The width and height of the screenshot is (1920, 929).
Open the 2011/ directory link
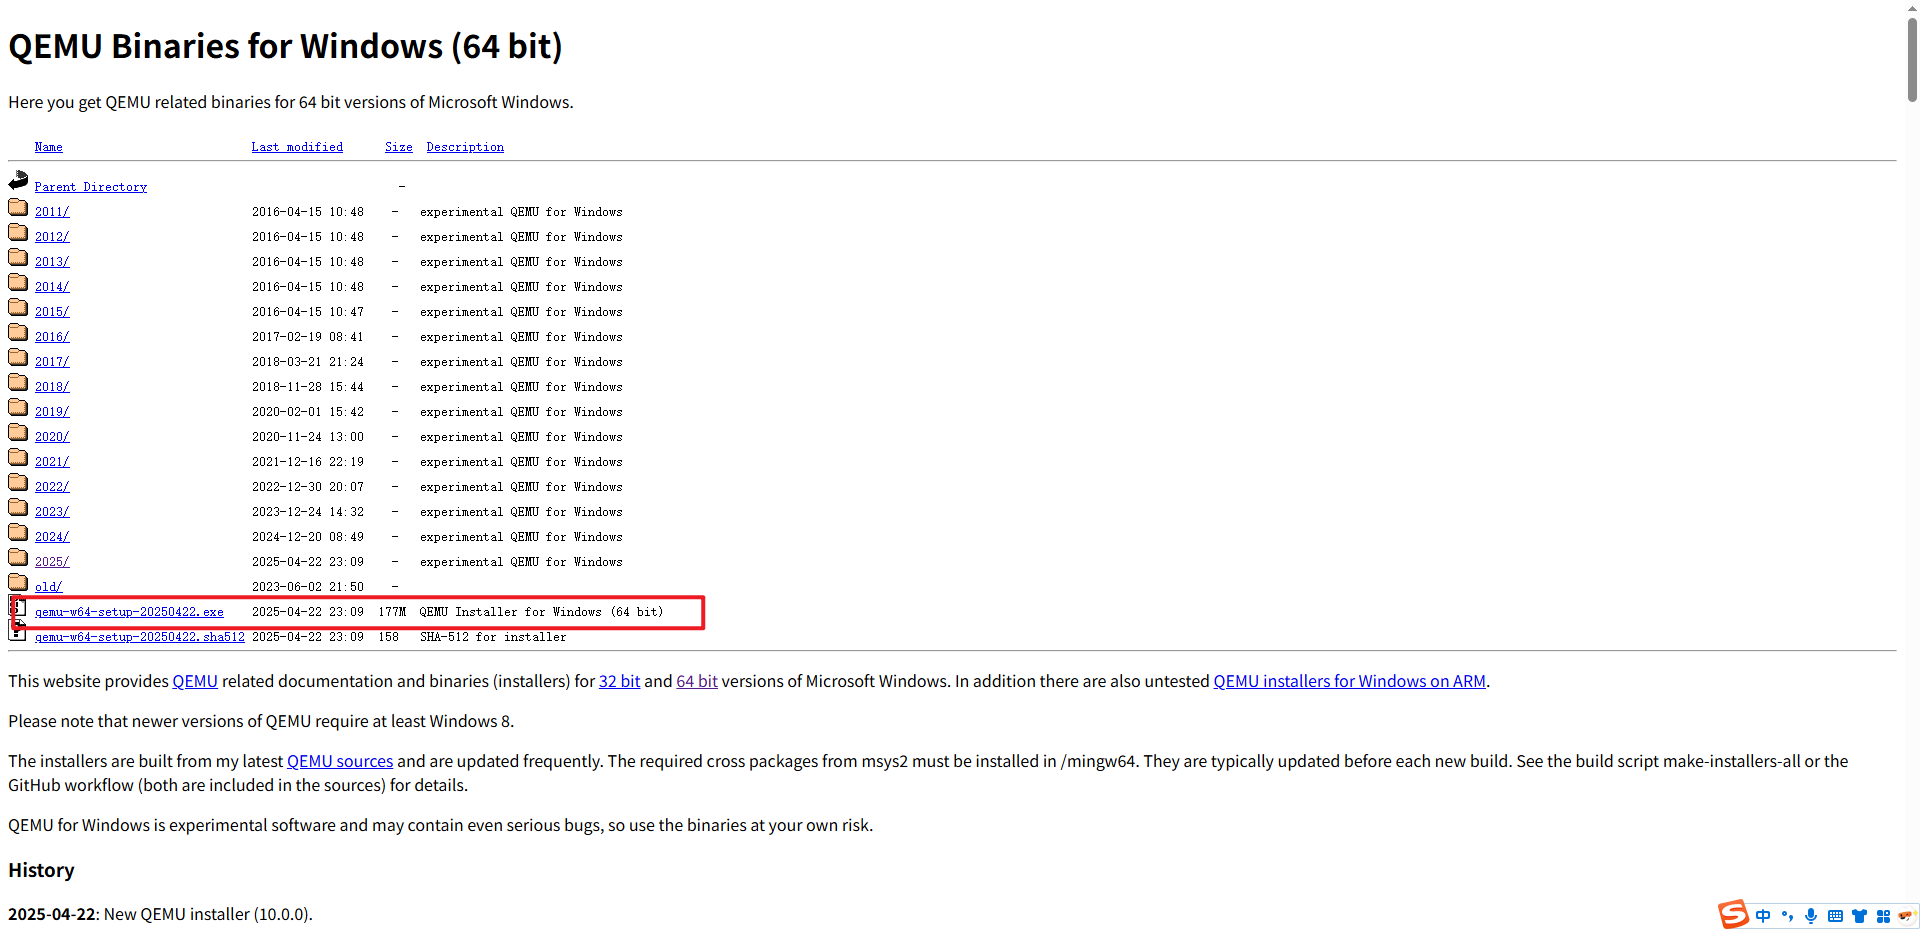point(52,212)
